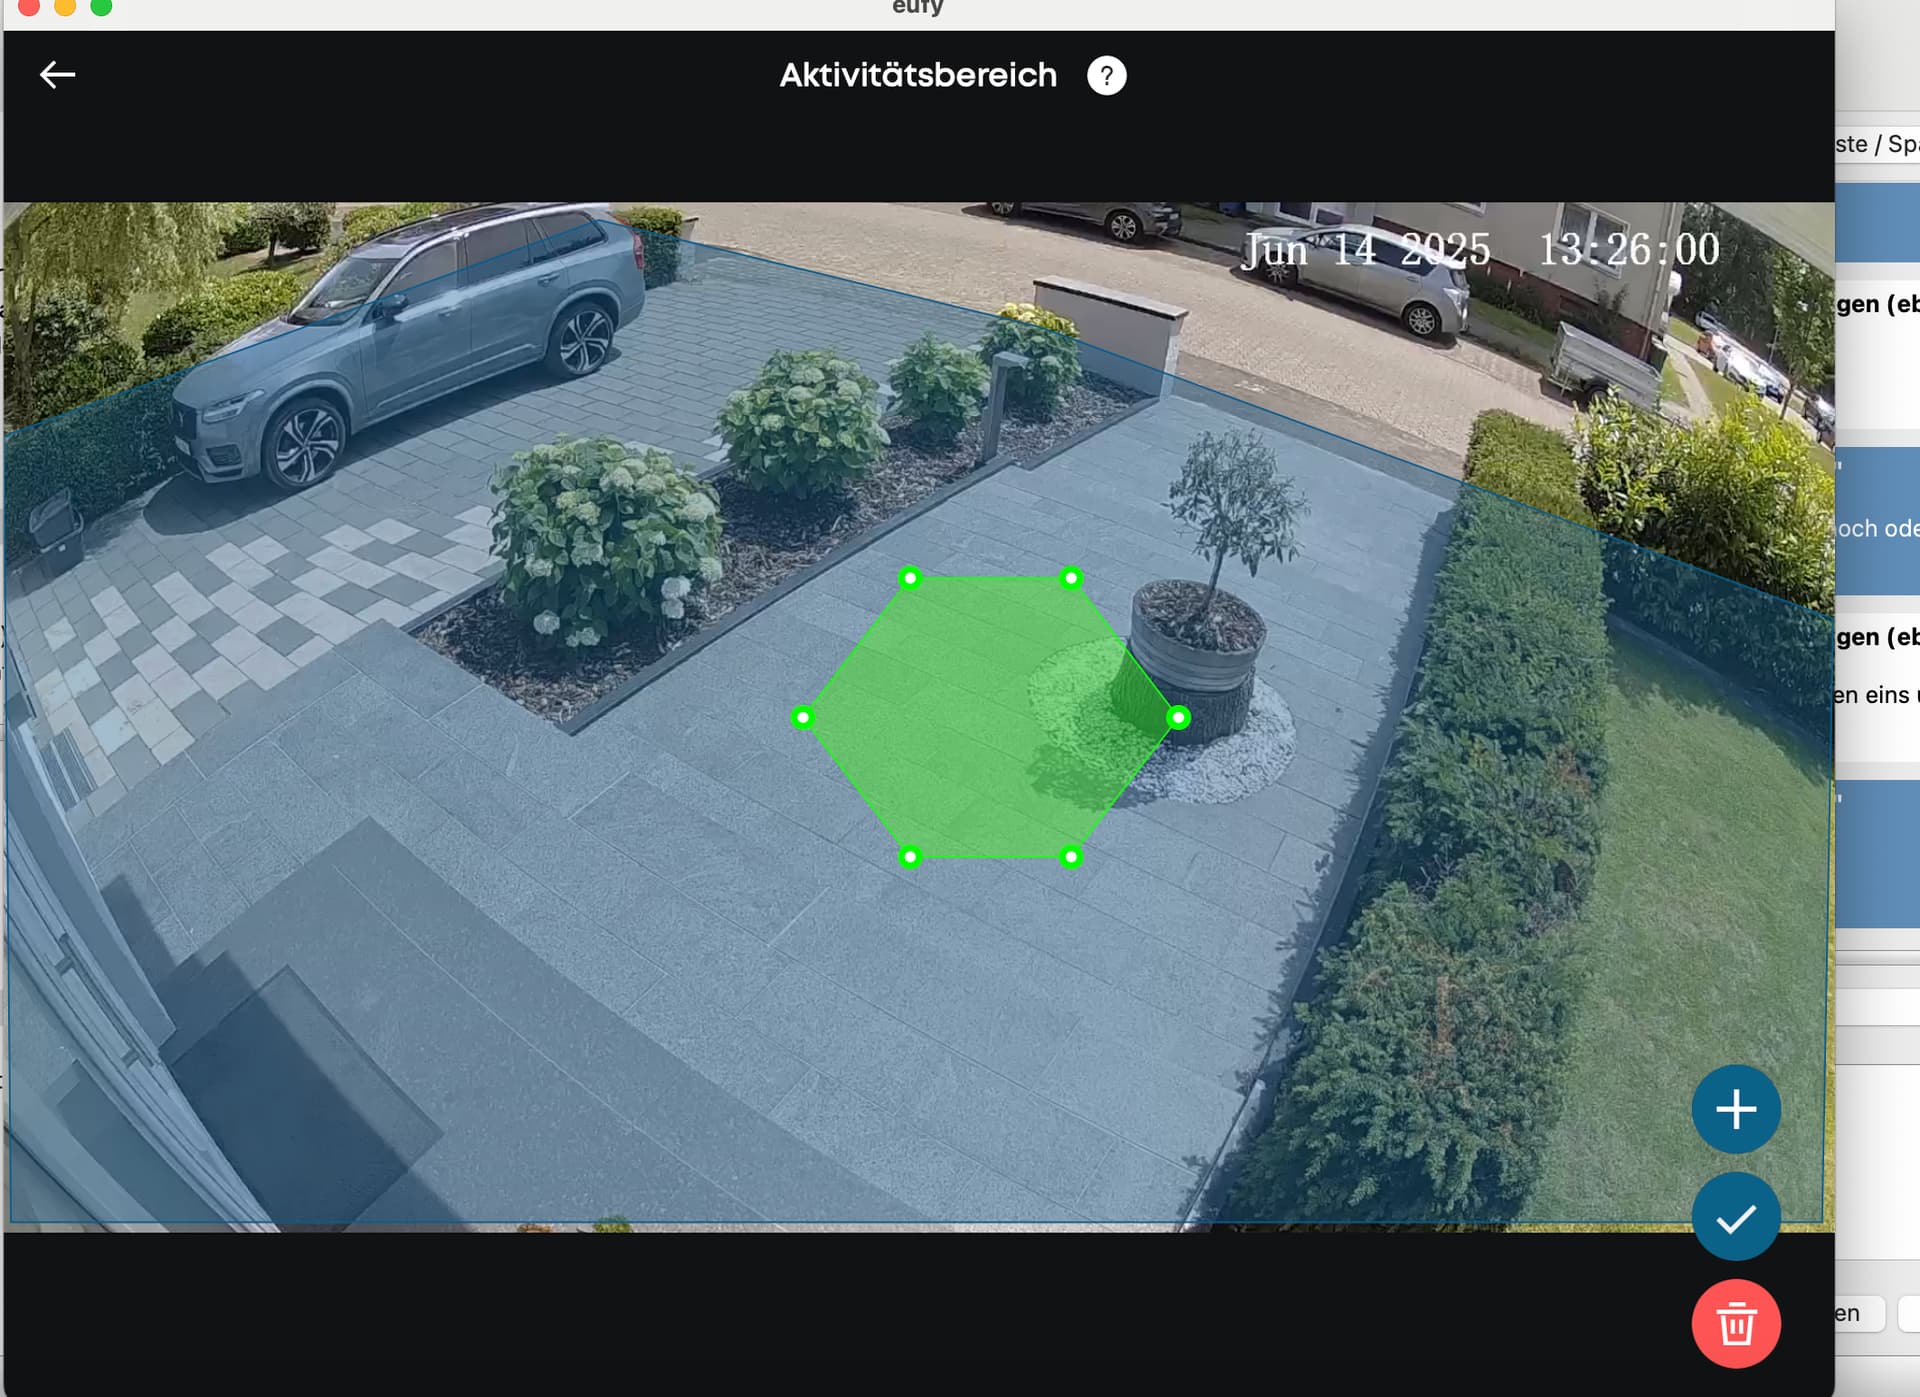Maximize the eufy window with green button
The height and width of the screenshot is (1397, 1920).
[101, 6]
